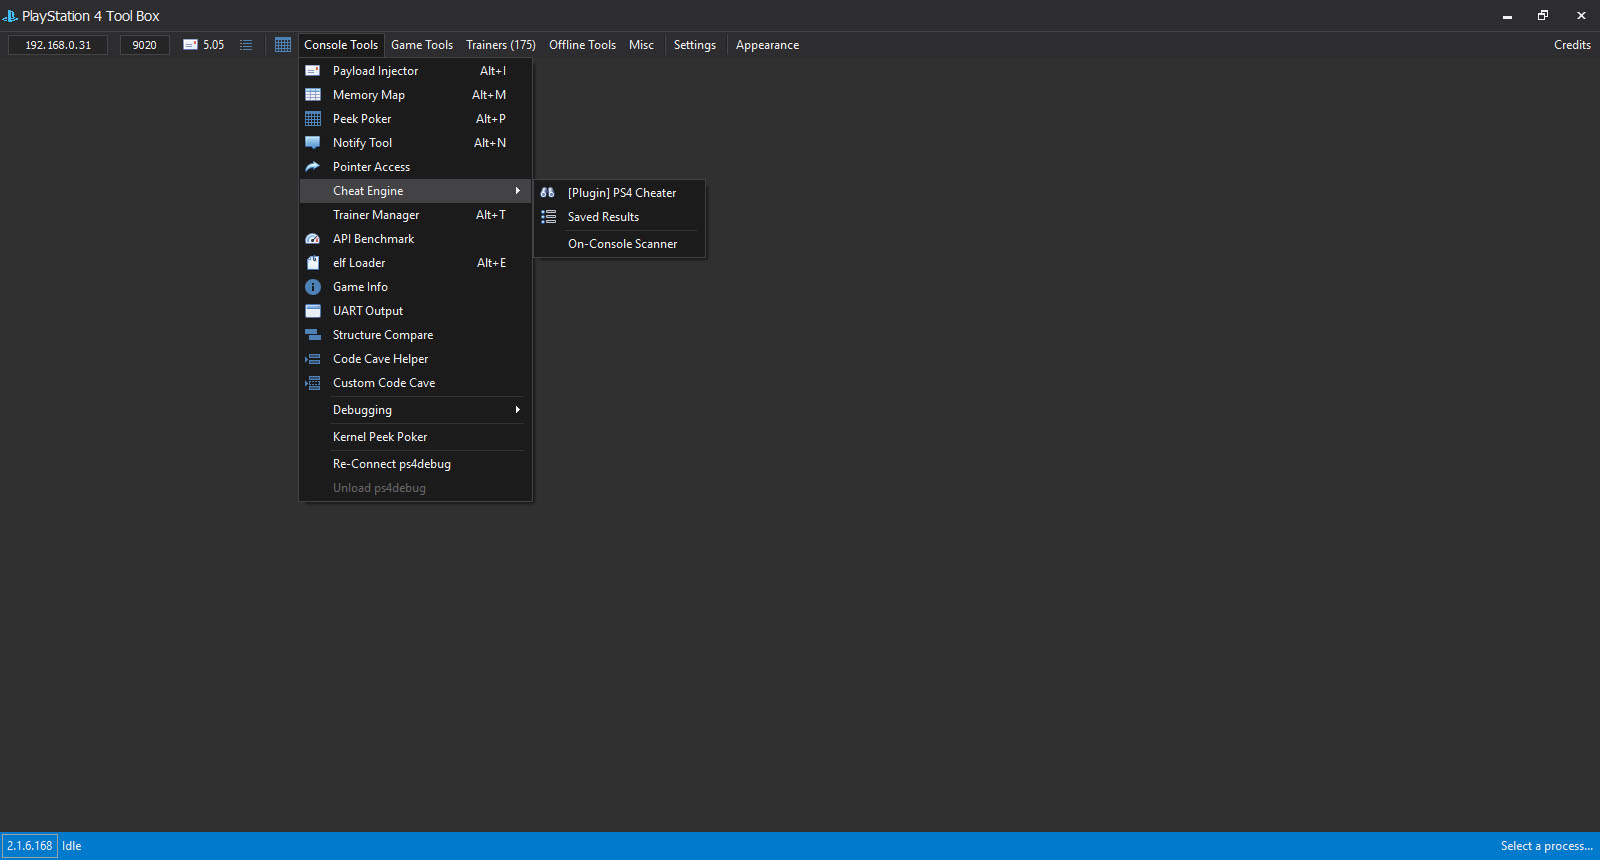Image resolution: width=1600 pixels, height=860 pixels.
Task: Click the version label 2.1.6.168
Action: click(x=30, y=846)
